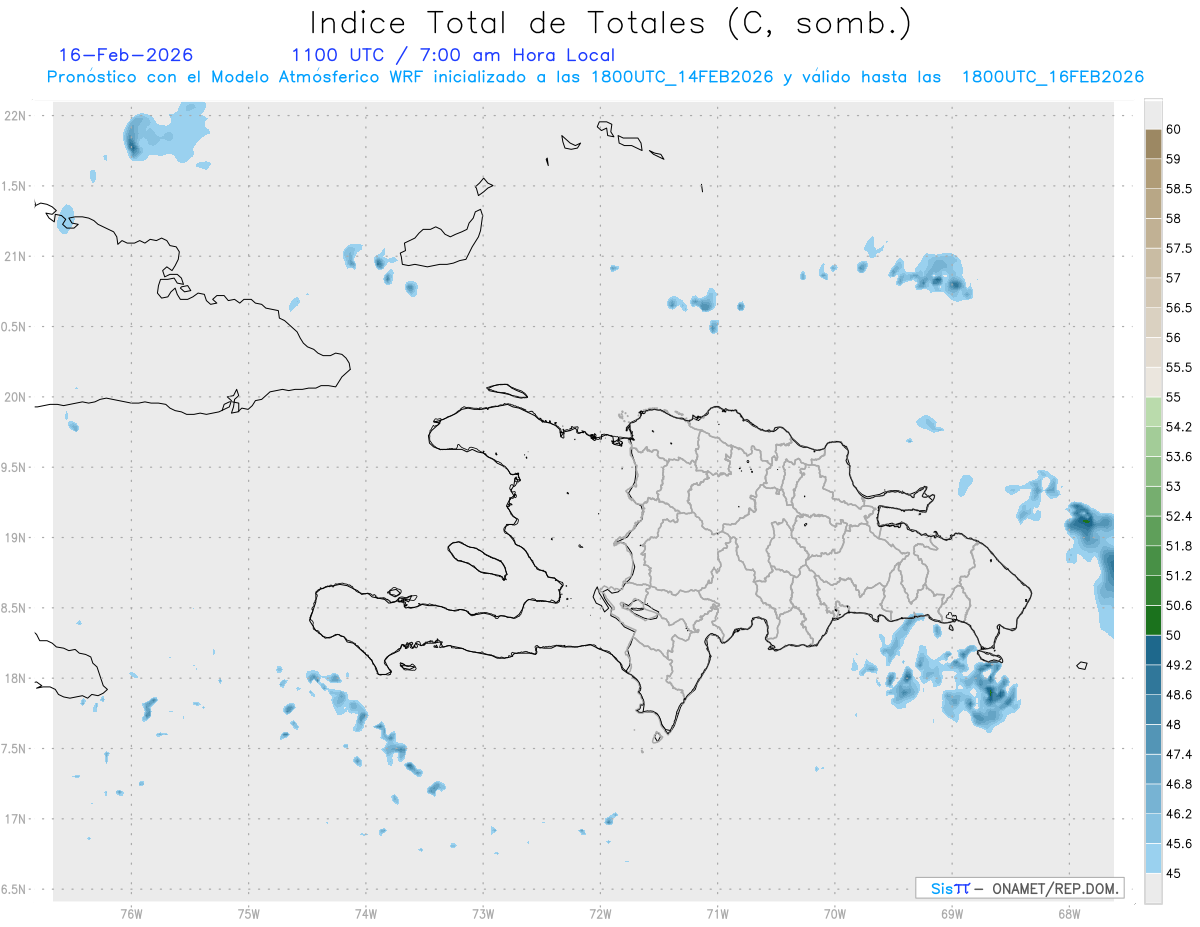Image resolution: width=1200 pixels, height=927 pixels.
Task: Click the longitude axis label '71W'
Action: [x=717, y=914]
